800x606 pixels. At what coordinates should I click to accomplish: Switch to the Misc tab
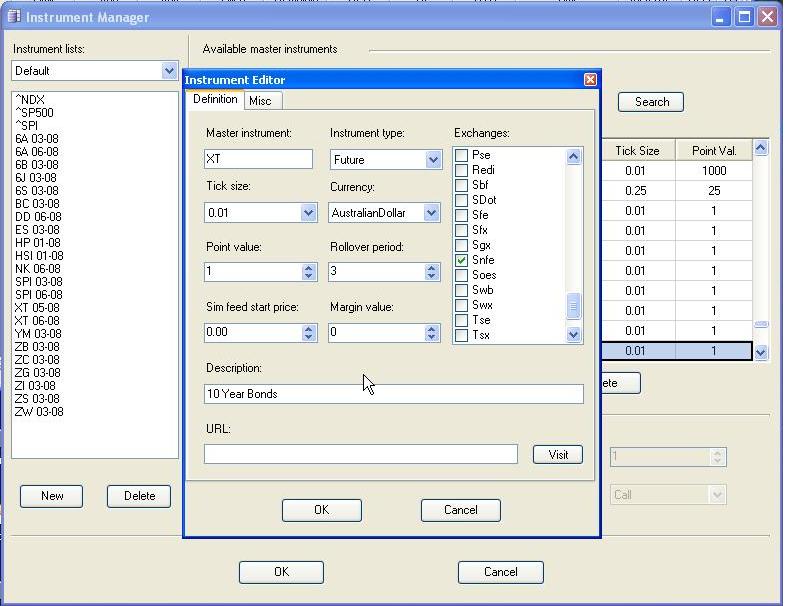[x=260, y=101]
